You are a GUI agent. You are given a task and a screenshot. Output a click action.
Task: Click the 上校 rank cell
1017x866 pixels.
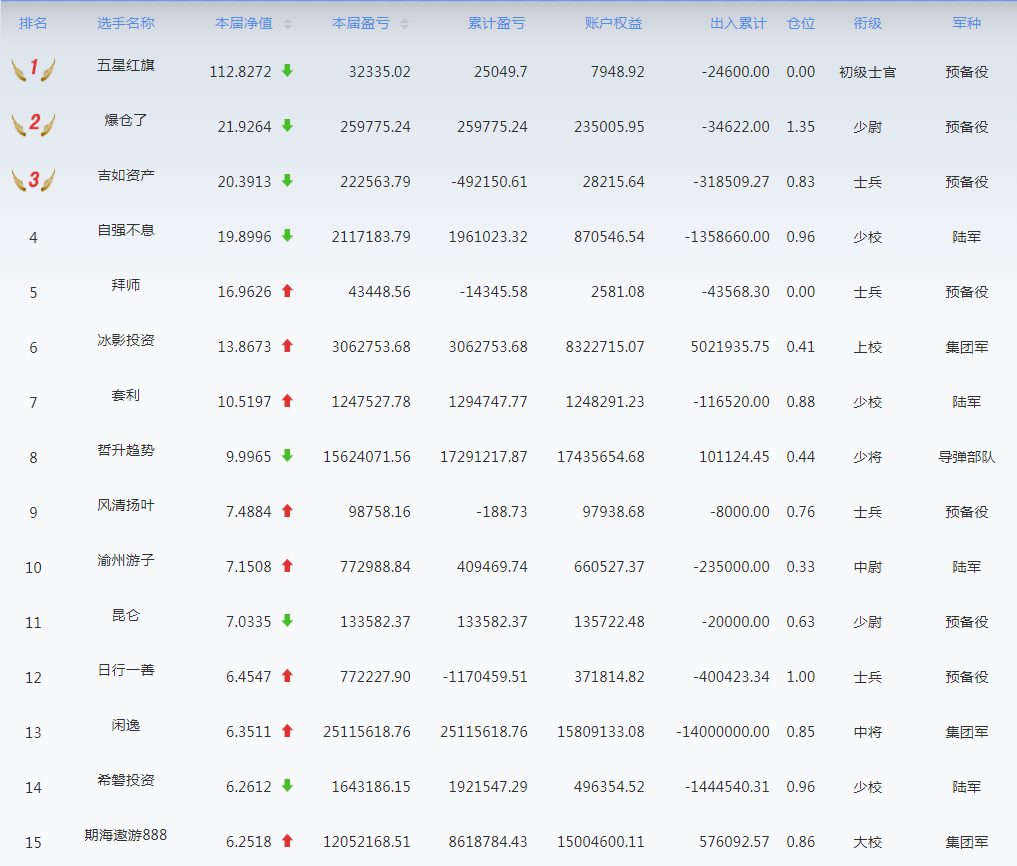pyautogui.click(x=867, y=347)
